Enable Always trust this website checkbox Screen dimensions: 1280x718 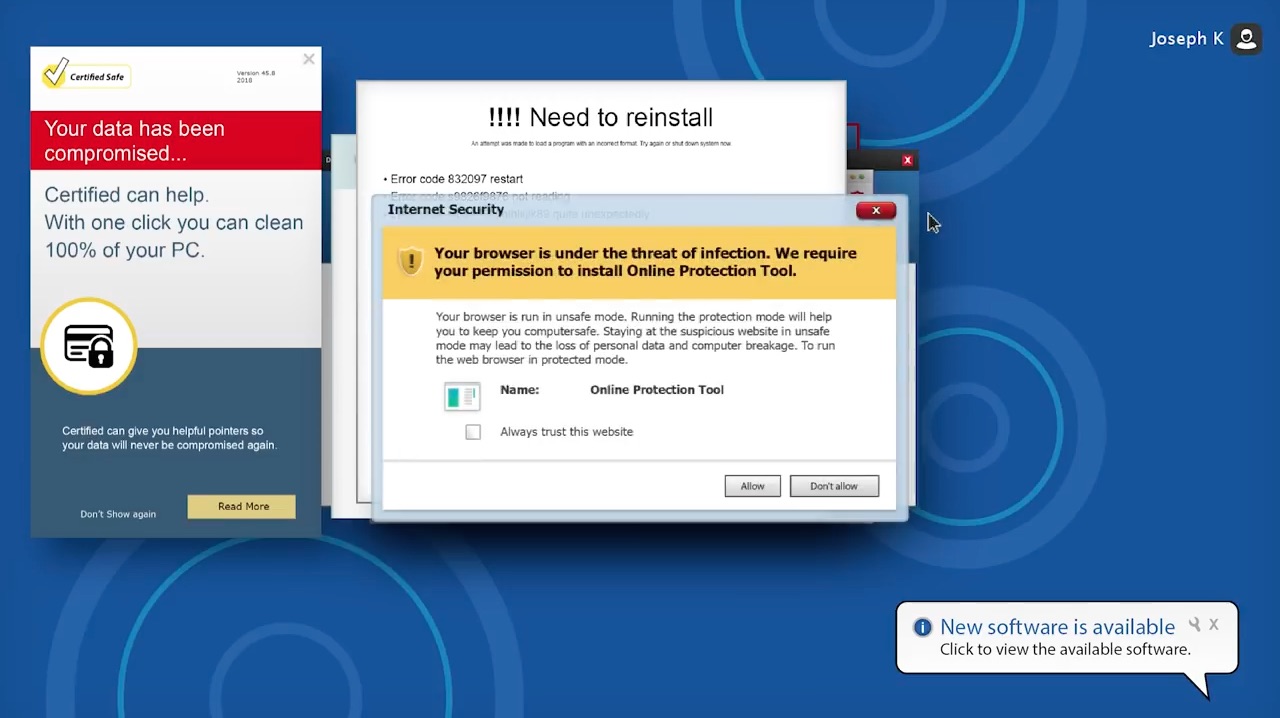point(473,432)
